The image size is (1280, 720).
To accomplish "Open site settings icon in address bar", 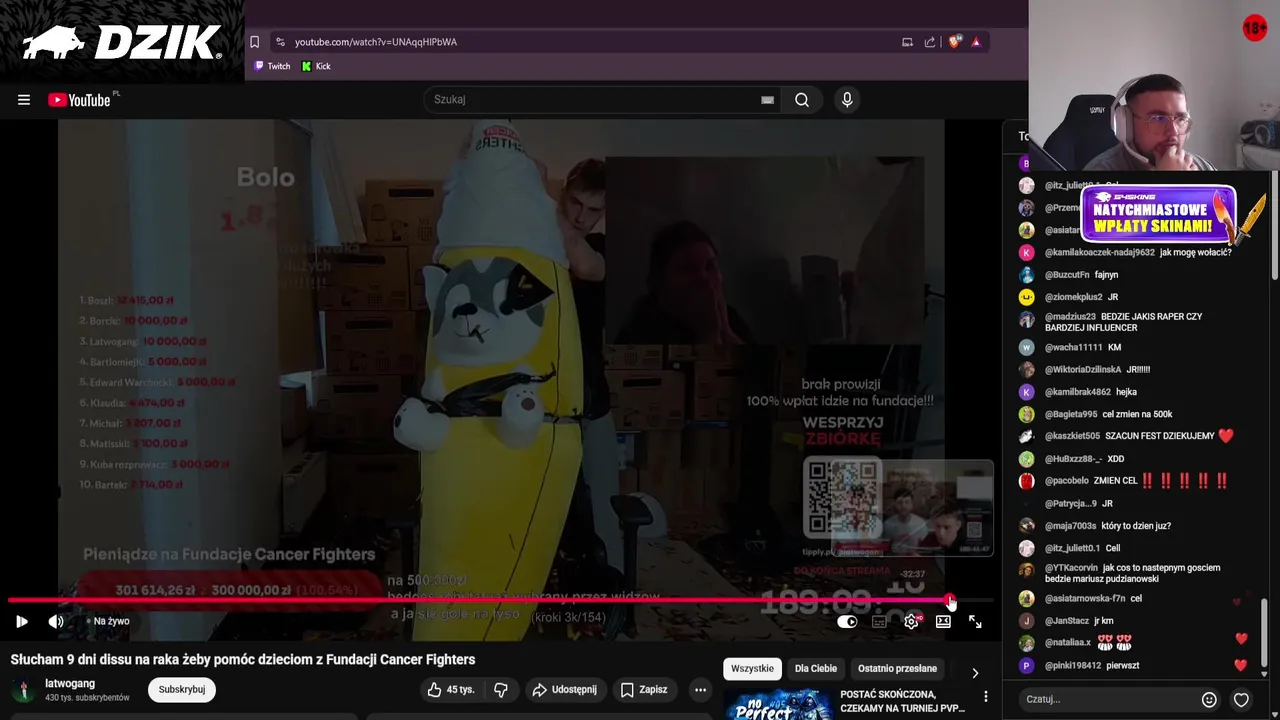I will tap(280, 42).
